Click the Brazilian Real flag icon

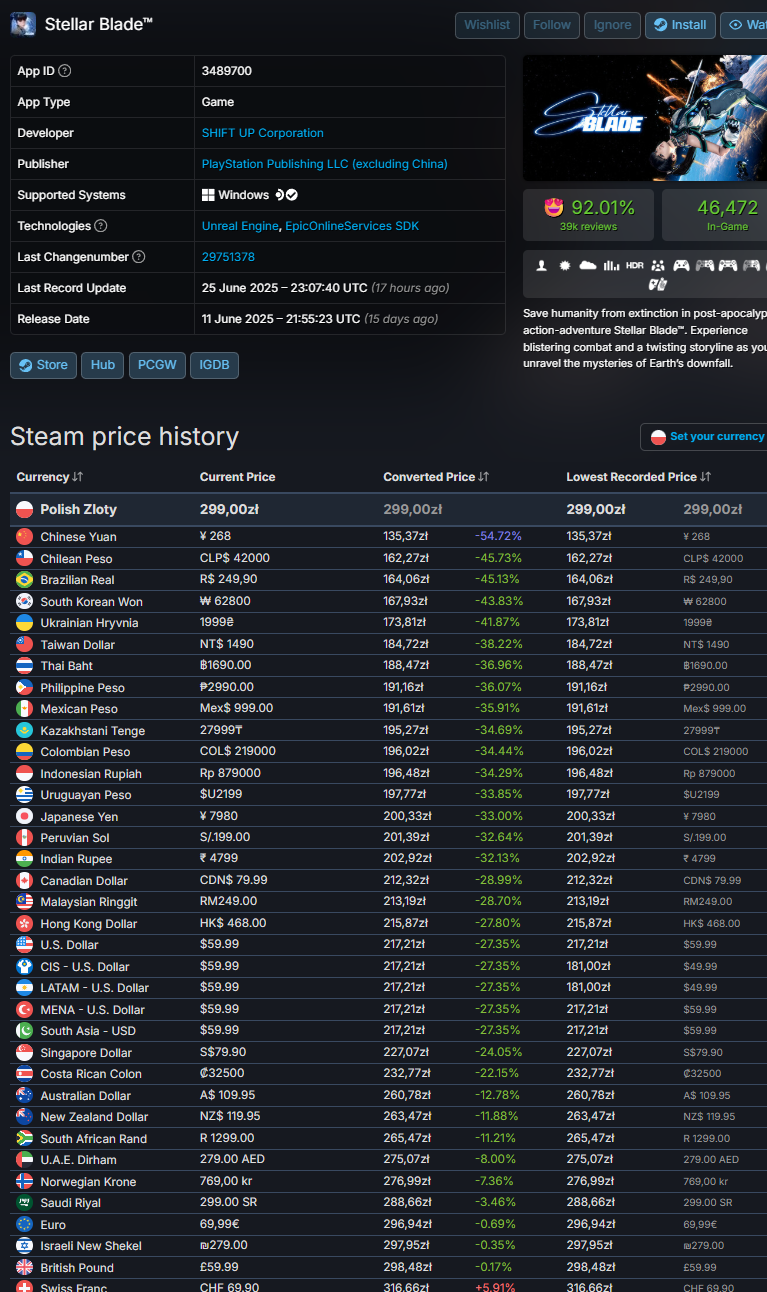point(25,580)
